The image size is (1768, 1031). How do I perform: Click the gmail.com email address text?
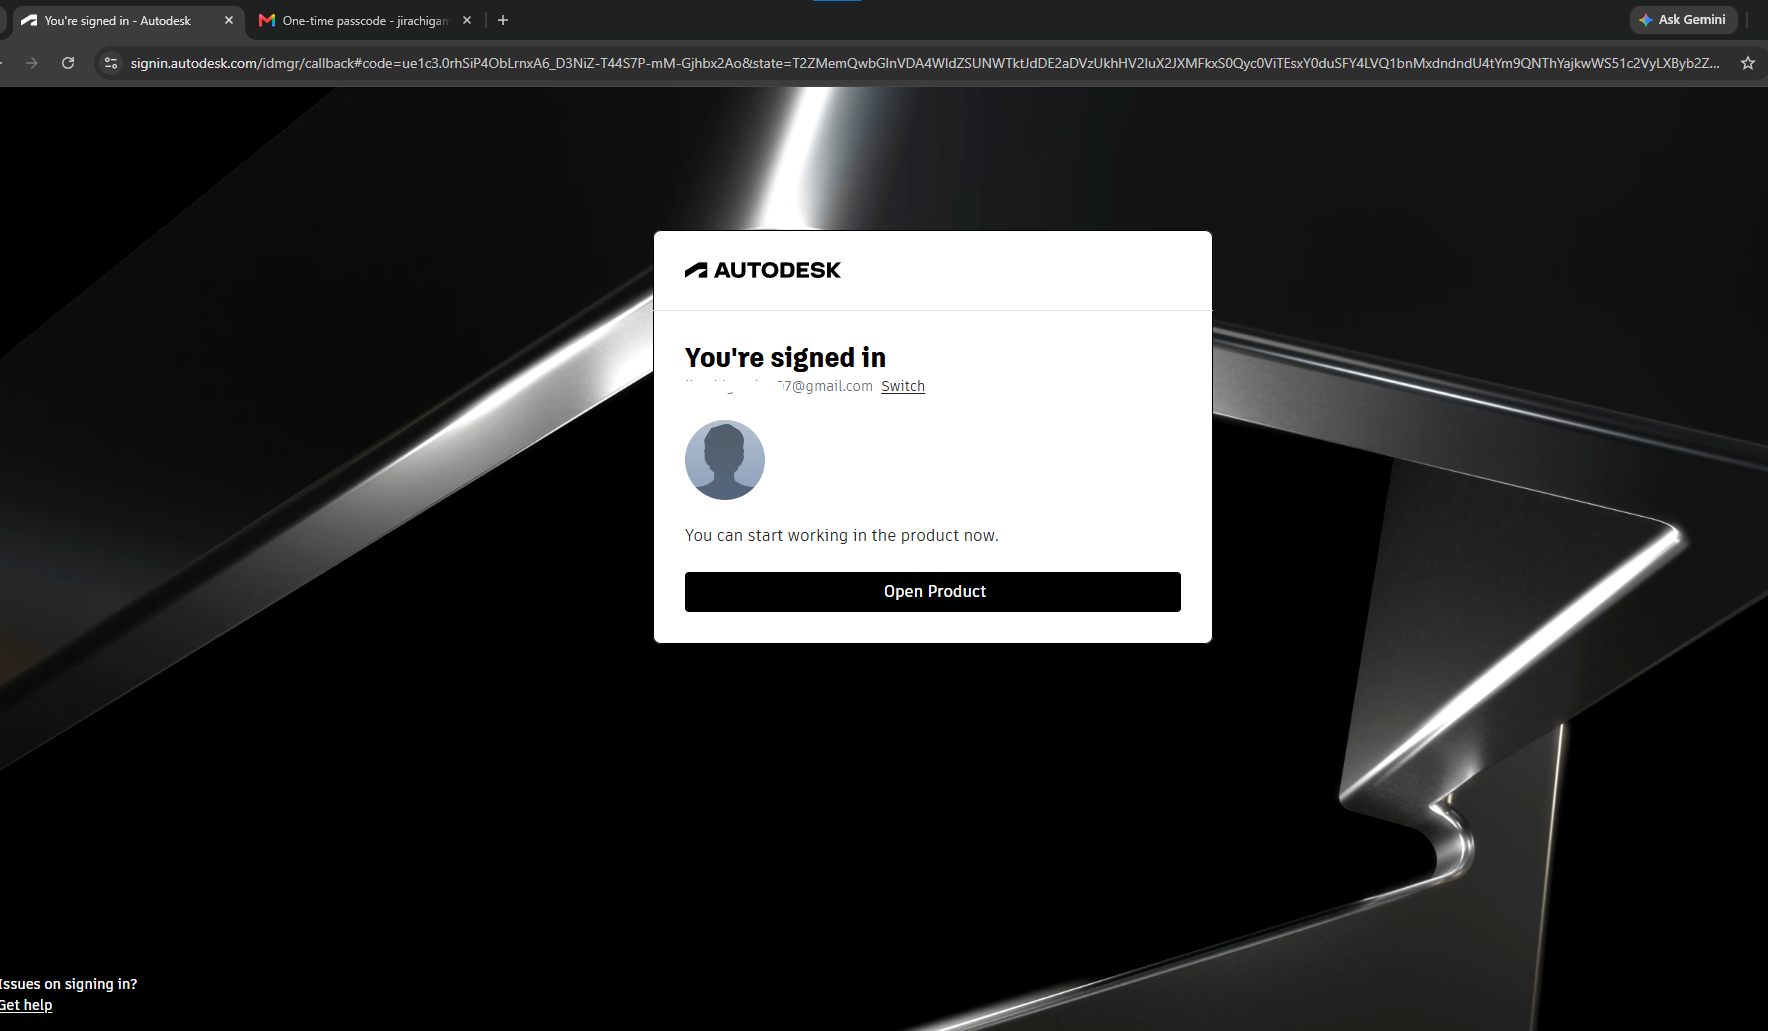pyautogui.click(x=779, y=386)
